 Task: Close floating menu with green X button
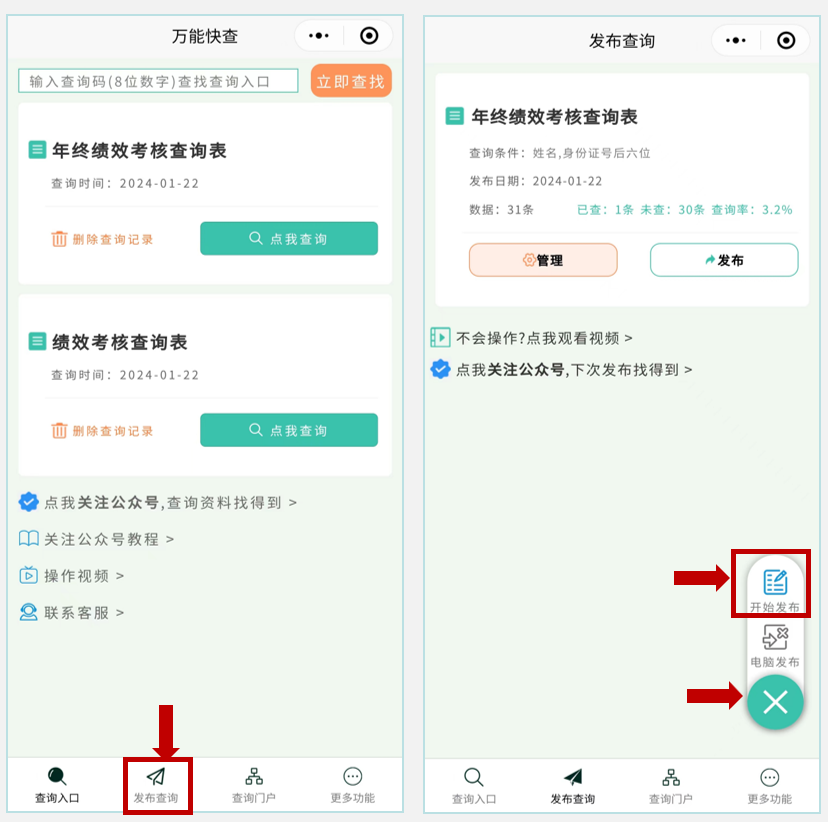(x=775, y=702)
